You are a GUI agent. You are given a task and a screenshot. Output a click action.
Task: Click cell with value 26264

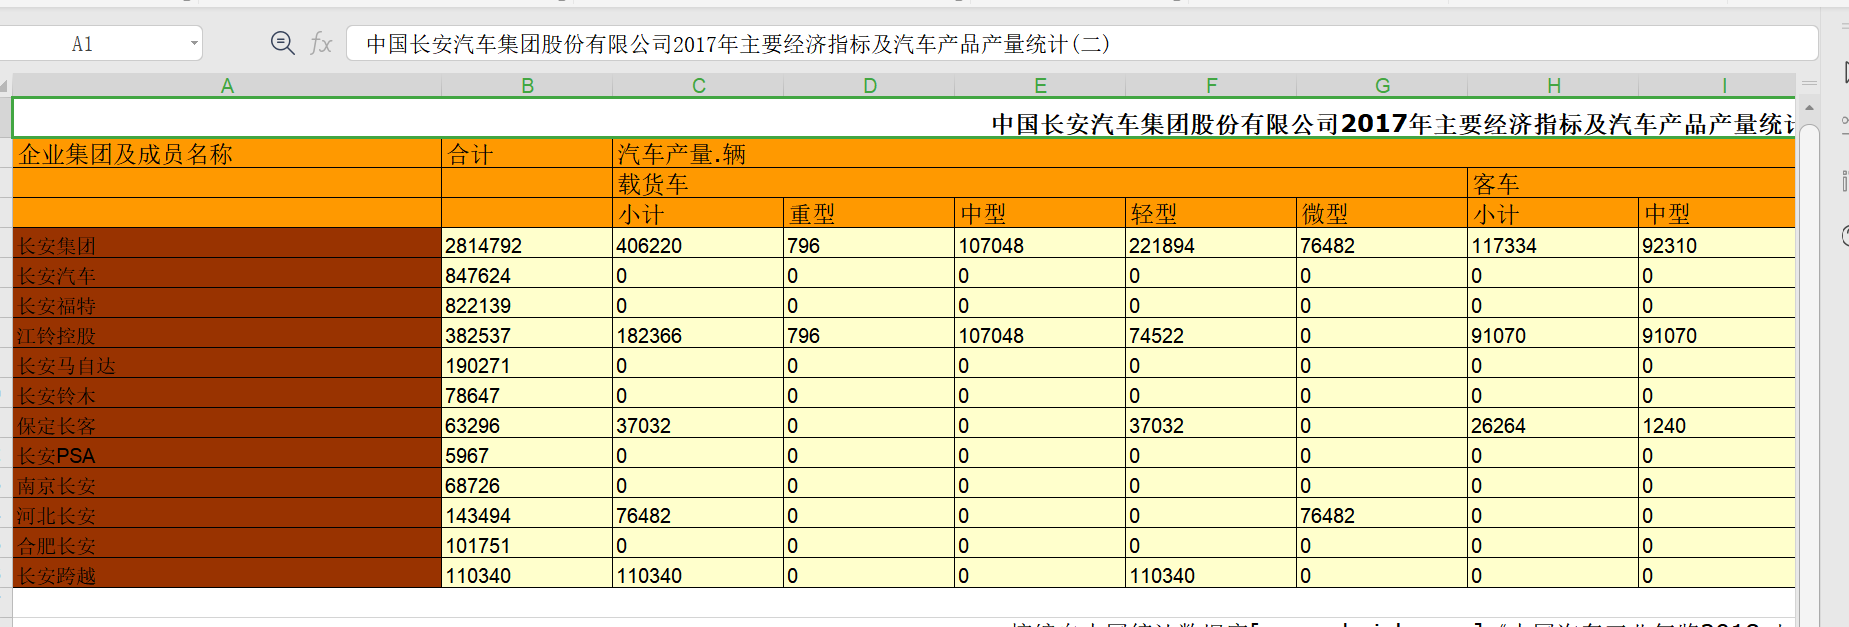(x=1553, y=424)
